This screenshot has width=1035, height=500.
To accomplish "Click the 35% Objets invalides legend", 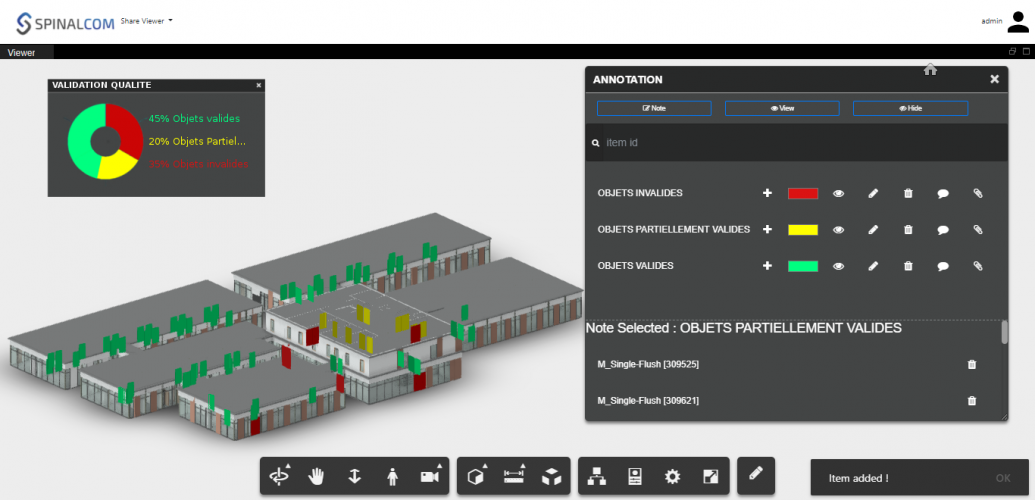I will [x=198, y=164].
